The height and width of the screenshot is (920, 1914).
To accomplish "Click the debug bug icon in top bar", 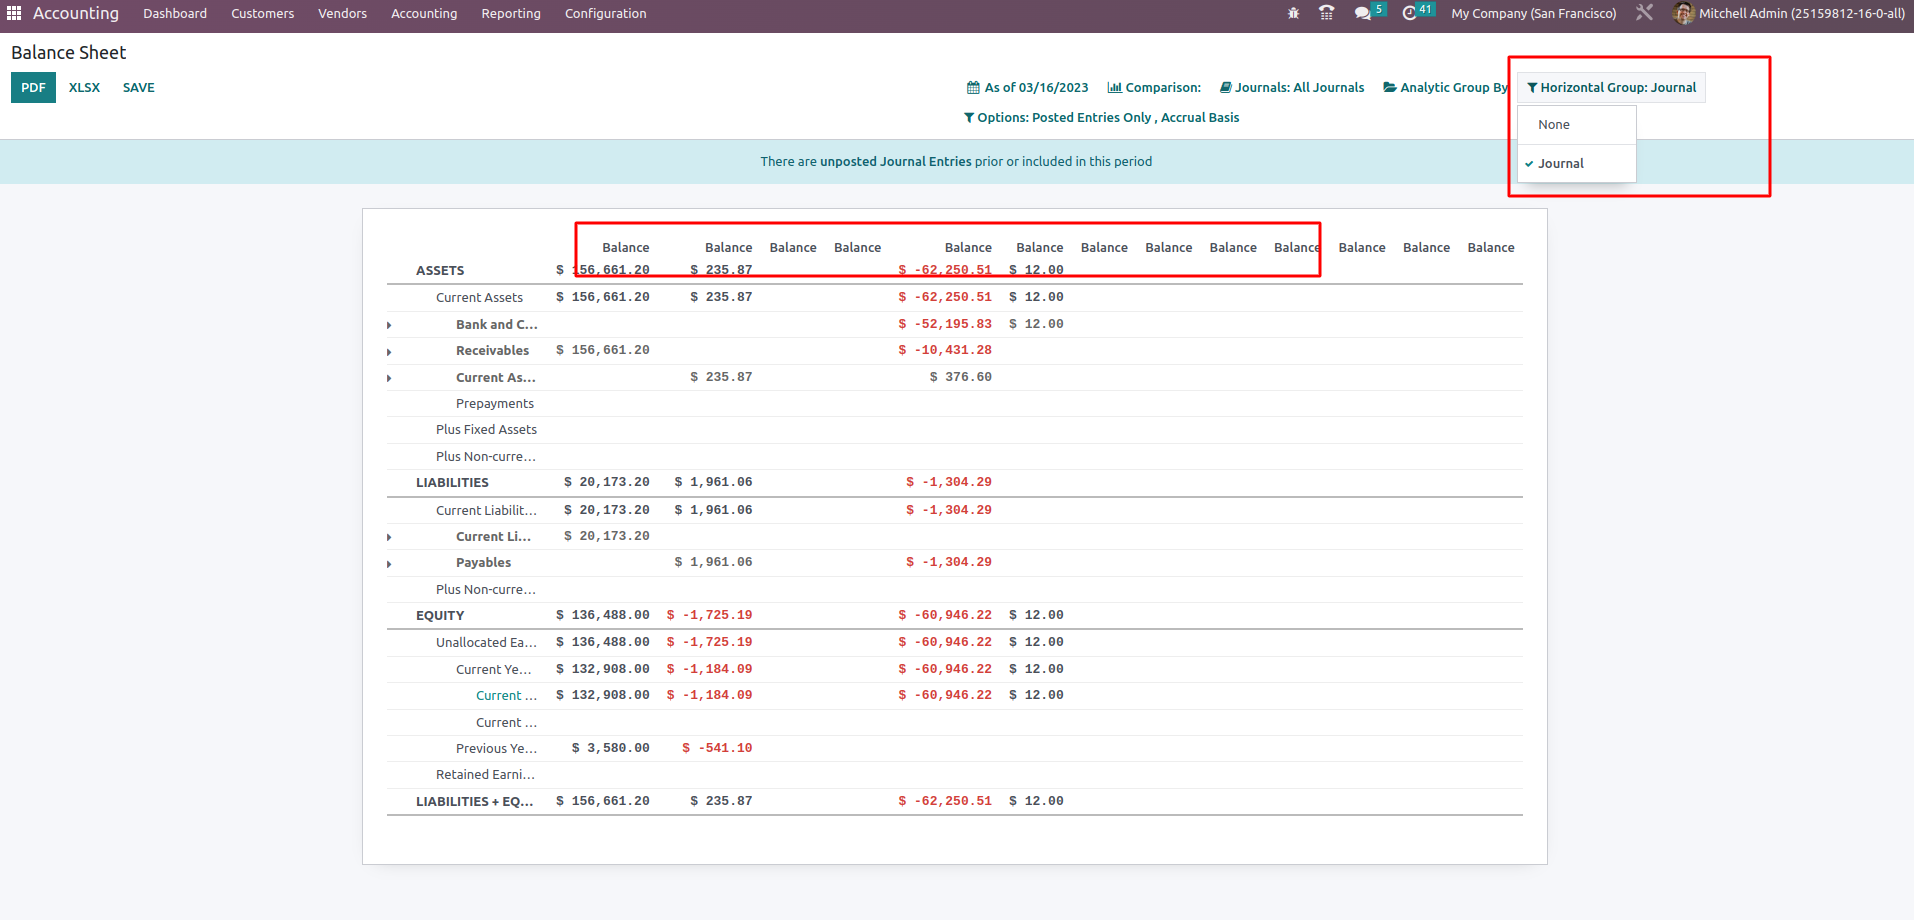I will [1292, 13].
